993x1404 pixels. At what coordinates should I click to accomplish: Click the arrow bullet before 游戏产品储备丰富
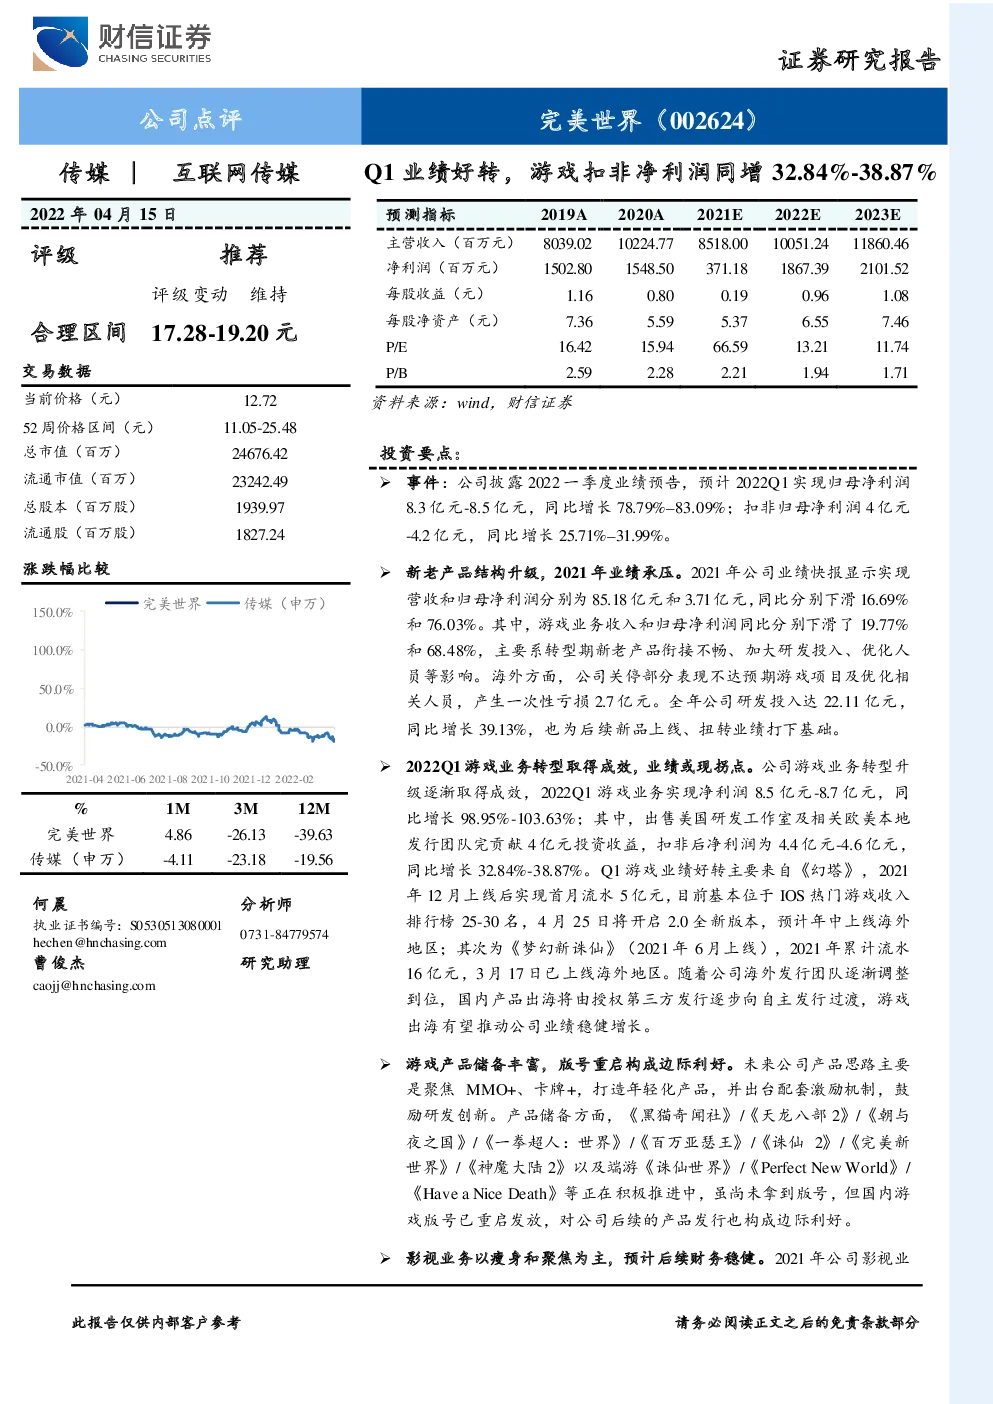[385, 1064]
